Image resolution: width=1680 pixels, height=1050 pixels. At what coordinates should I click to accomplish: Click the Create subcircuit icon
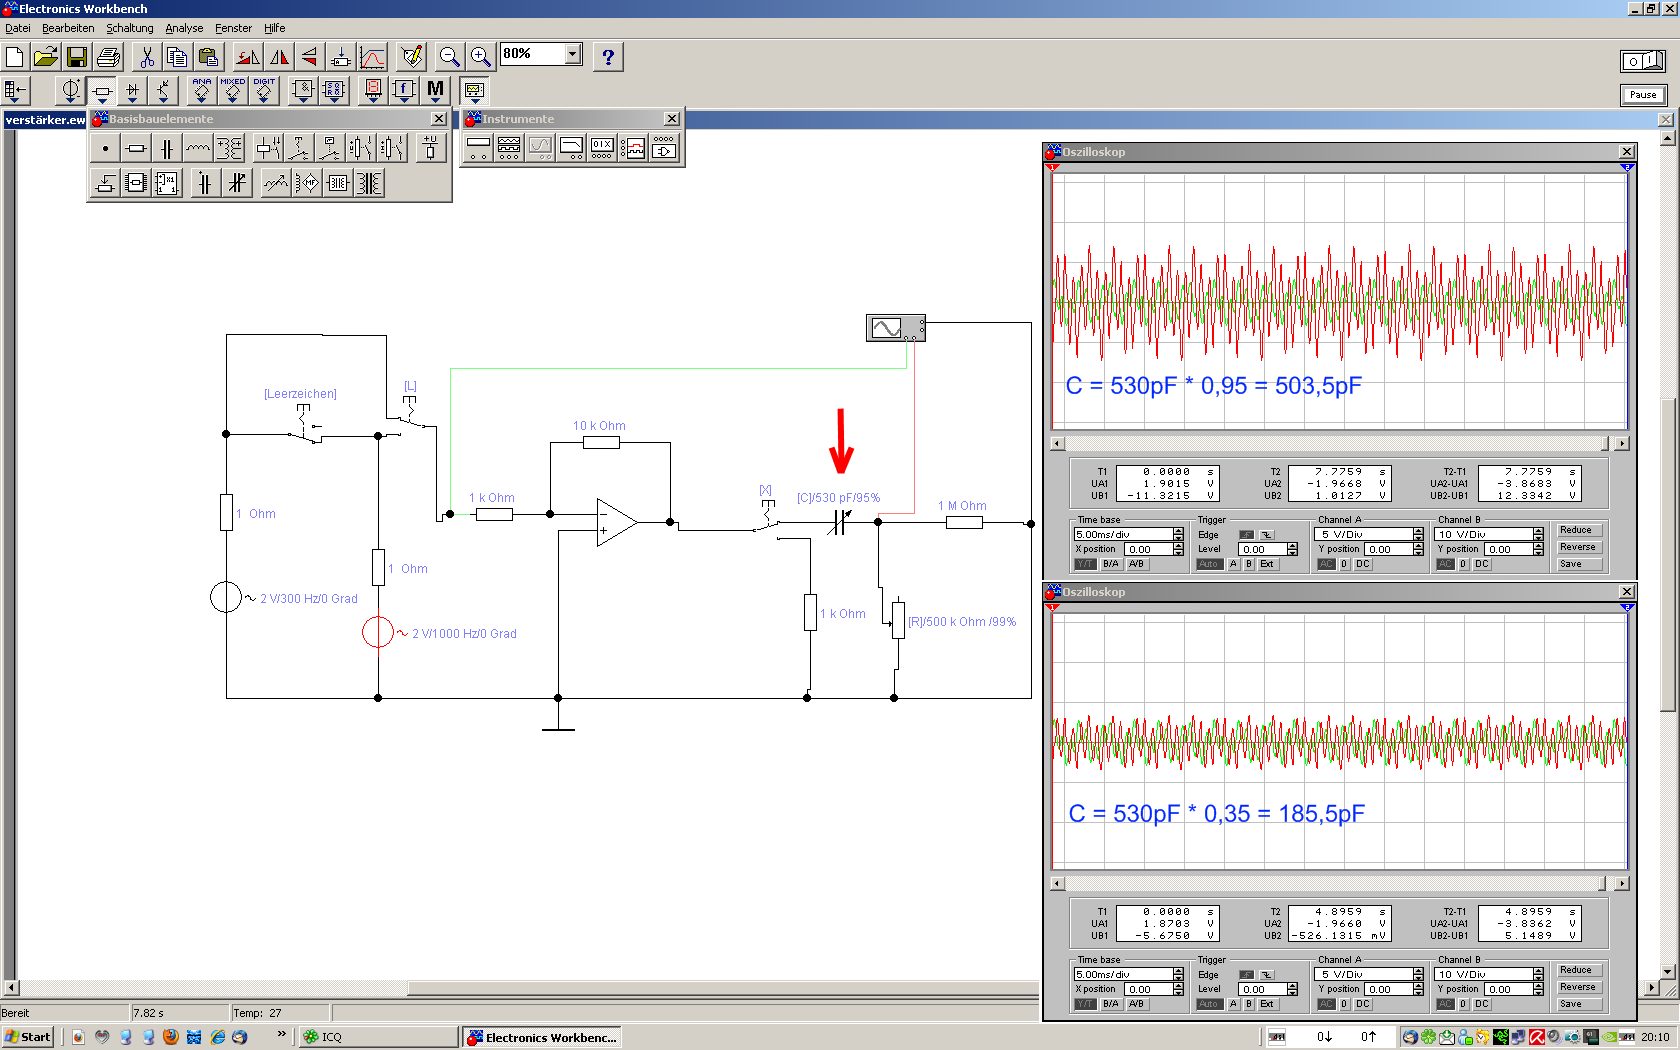[x=340, y=56]
